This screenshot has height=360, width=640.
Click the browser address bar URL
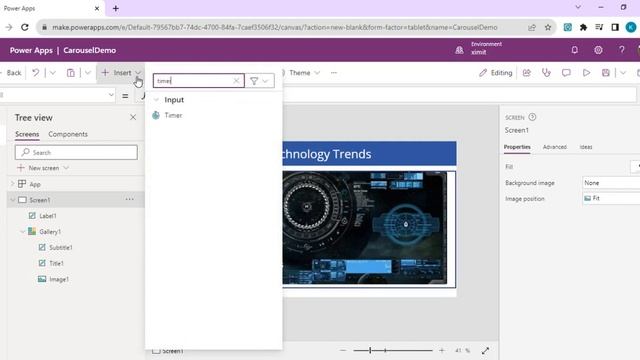[275, 27]
